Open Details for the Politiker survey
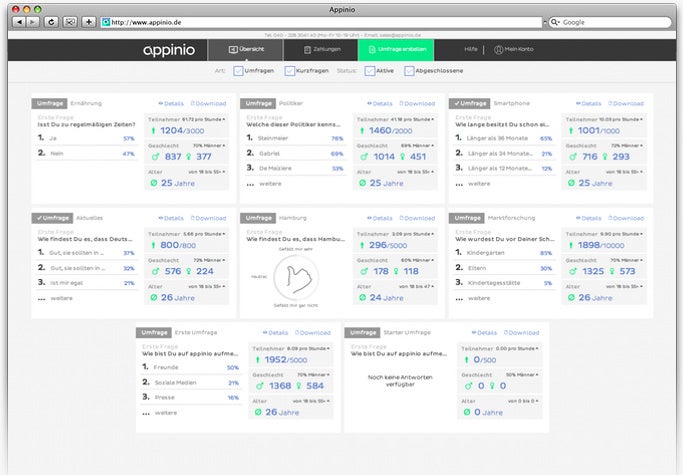683x475 pixels. coord(380,104)
